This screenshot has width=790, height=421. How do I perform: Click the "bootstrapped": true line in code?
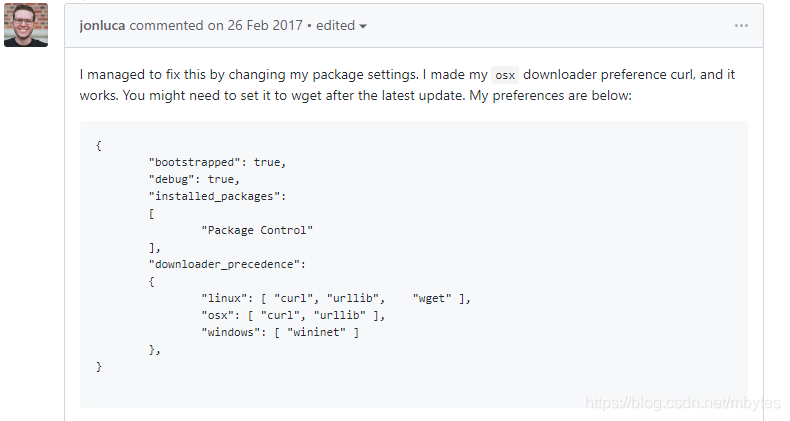click(217, 162)
